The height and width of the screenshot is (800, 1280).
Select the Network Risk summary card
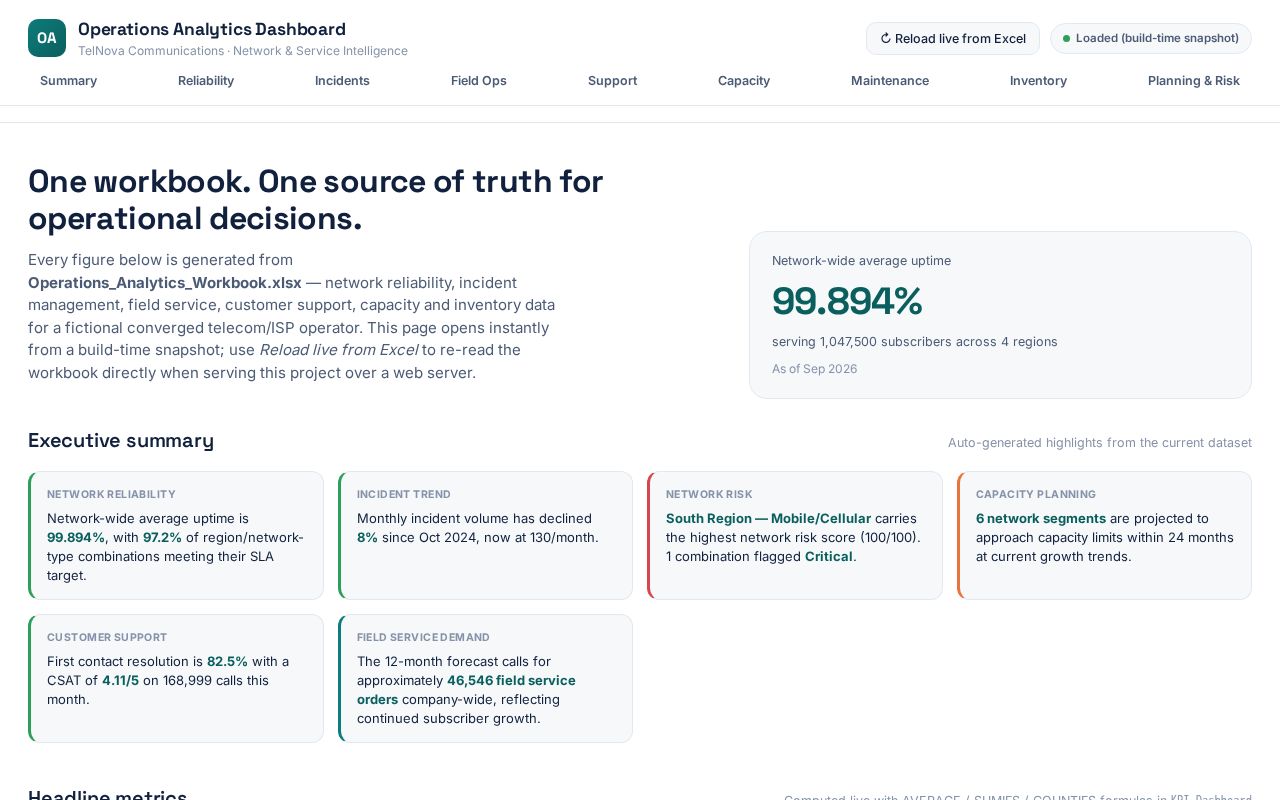[x=795, y=536]
